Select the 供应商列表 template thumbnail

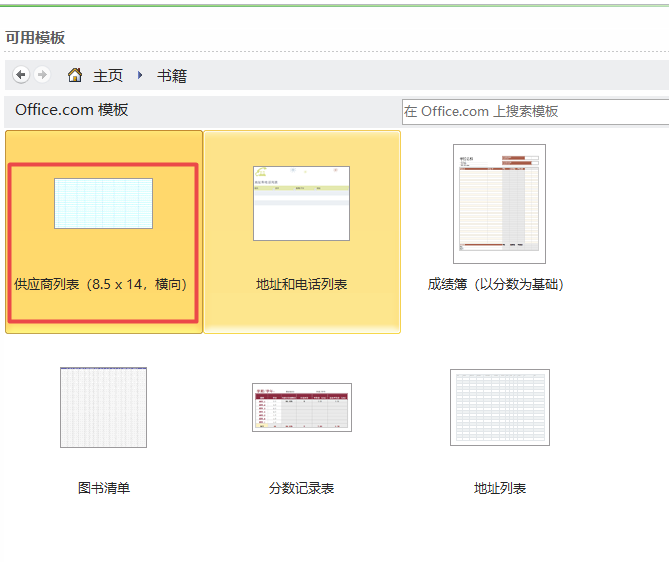click(x=103, y=204)
